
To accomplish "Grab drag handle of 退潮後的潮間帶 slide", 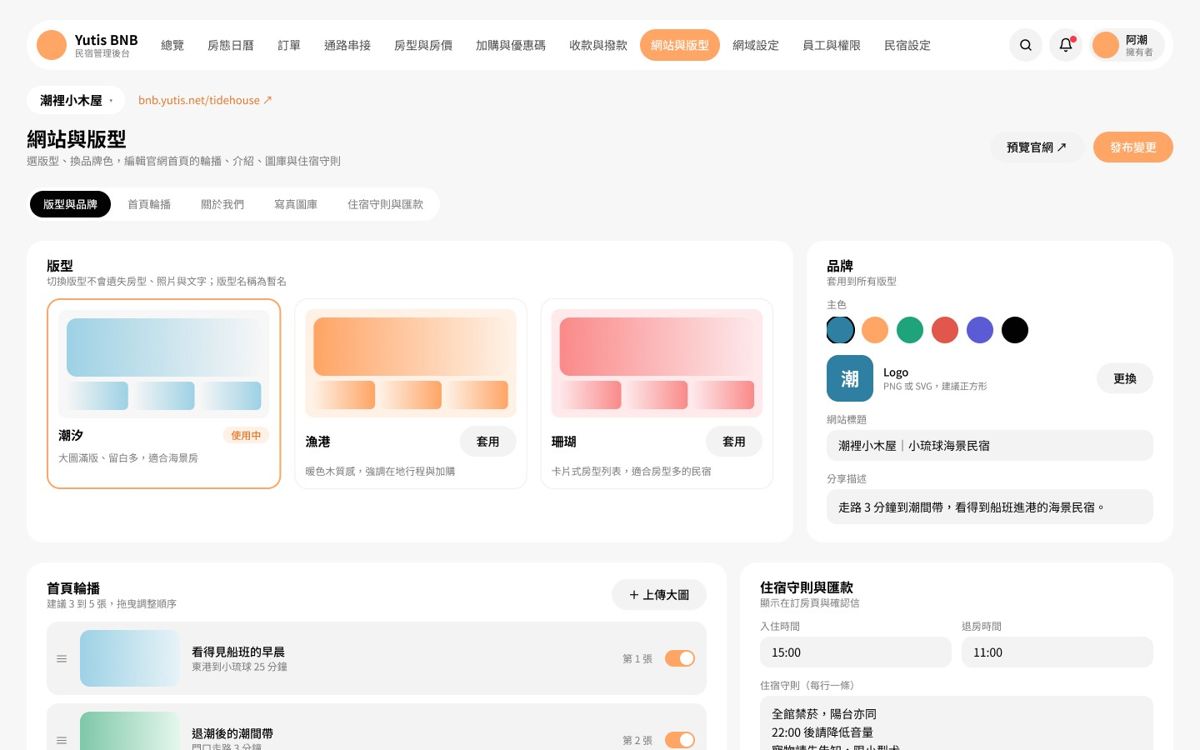I will 62,740.
